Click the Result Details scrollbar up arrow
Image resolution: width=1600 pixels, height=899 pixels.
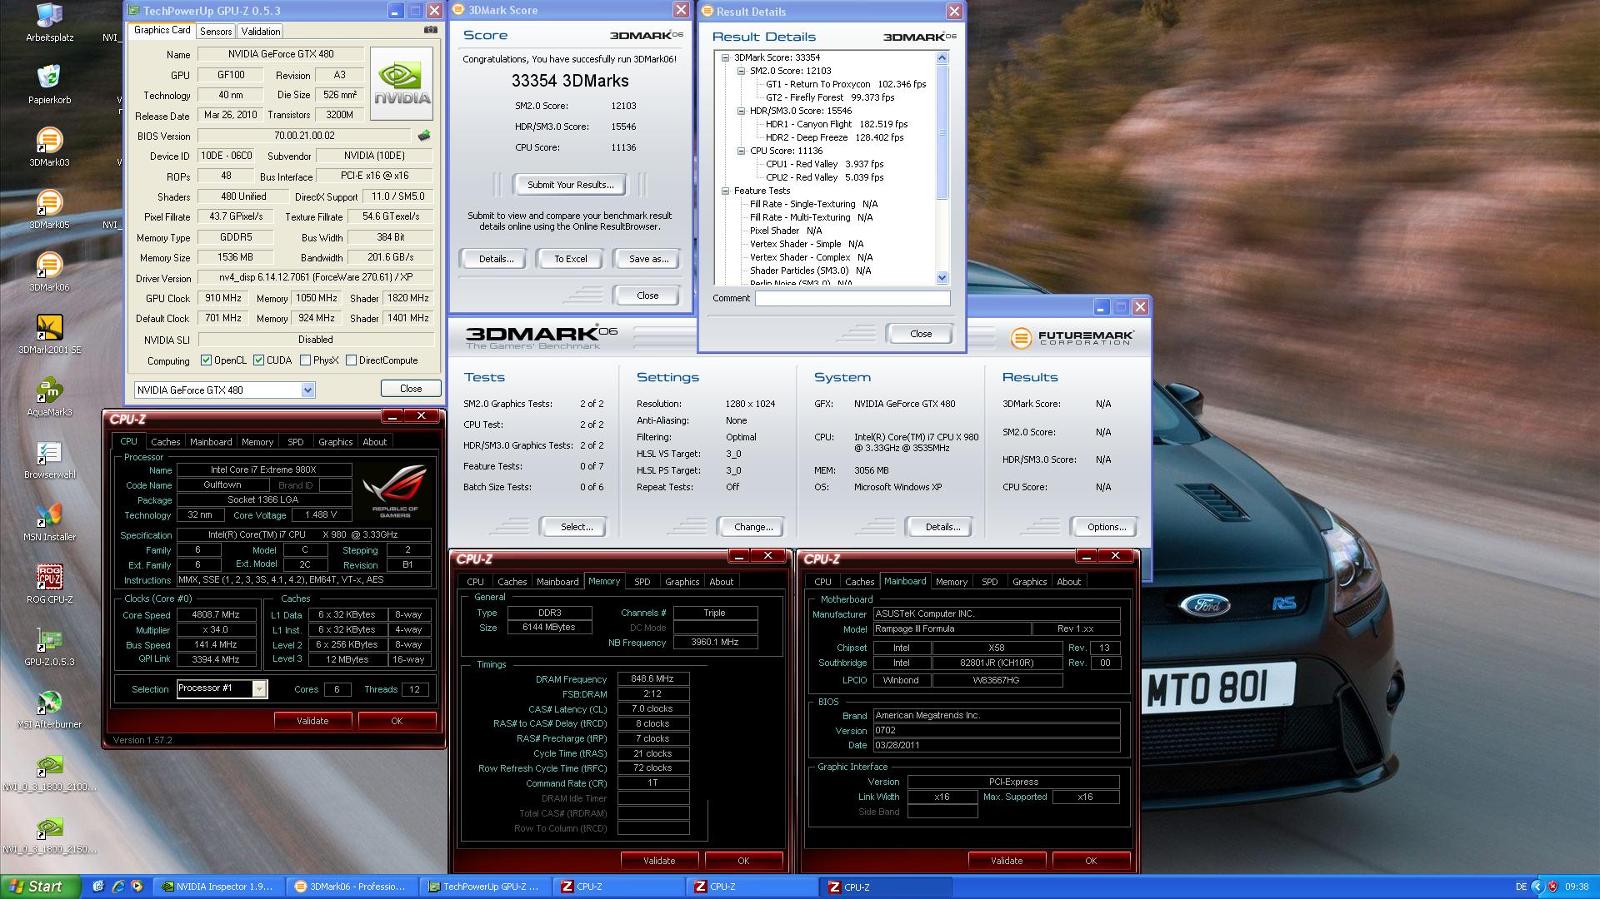[942, 59]
